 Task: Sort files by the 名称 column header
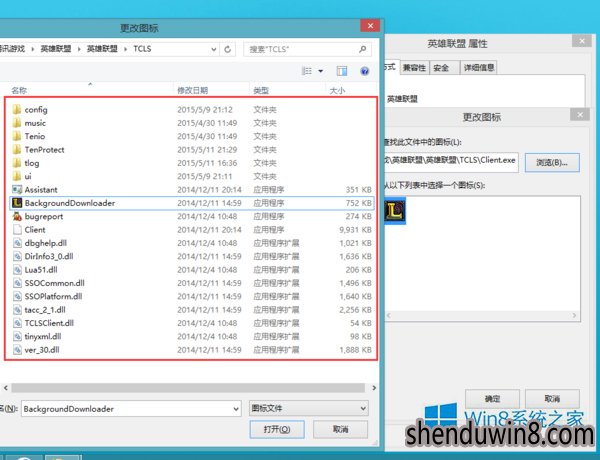(x=19, y=91)
